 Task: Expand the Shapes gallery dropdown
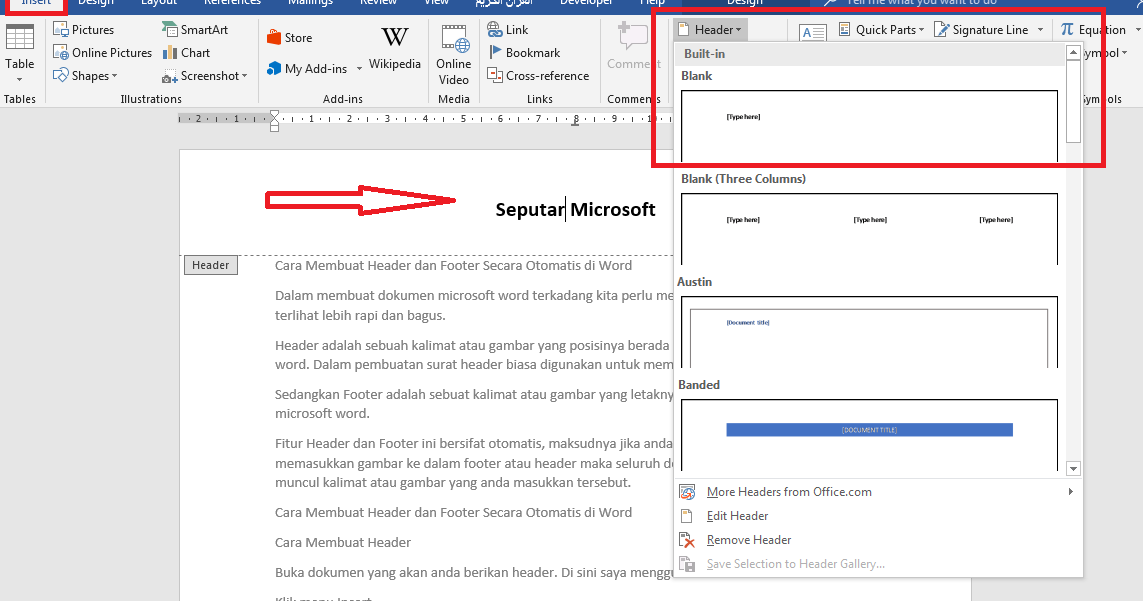pyautogui.click(x=114, y=76)
